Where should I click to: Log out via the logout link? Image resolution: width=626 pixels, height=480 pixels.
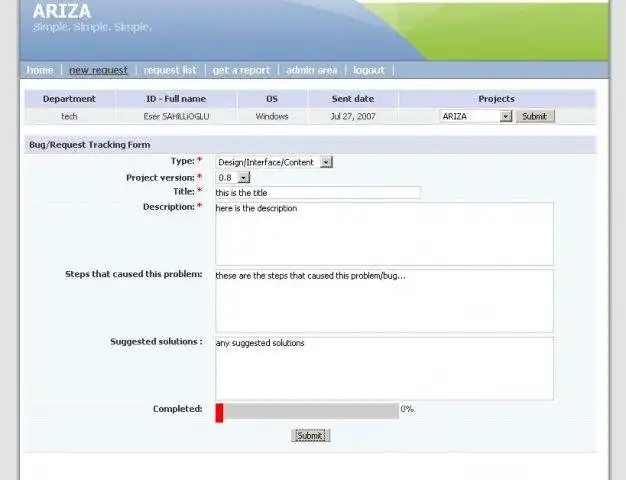coord(368,70)
